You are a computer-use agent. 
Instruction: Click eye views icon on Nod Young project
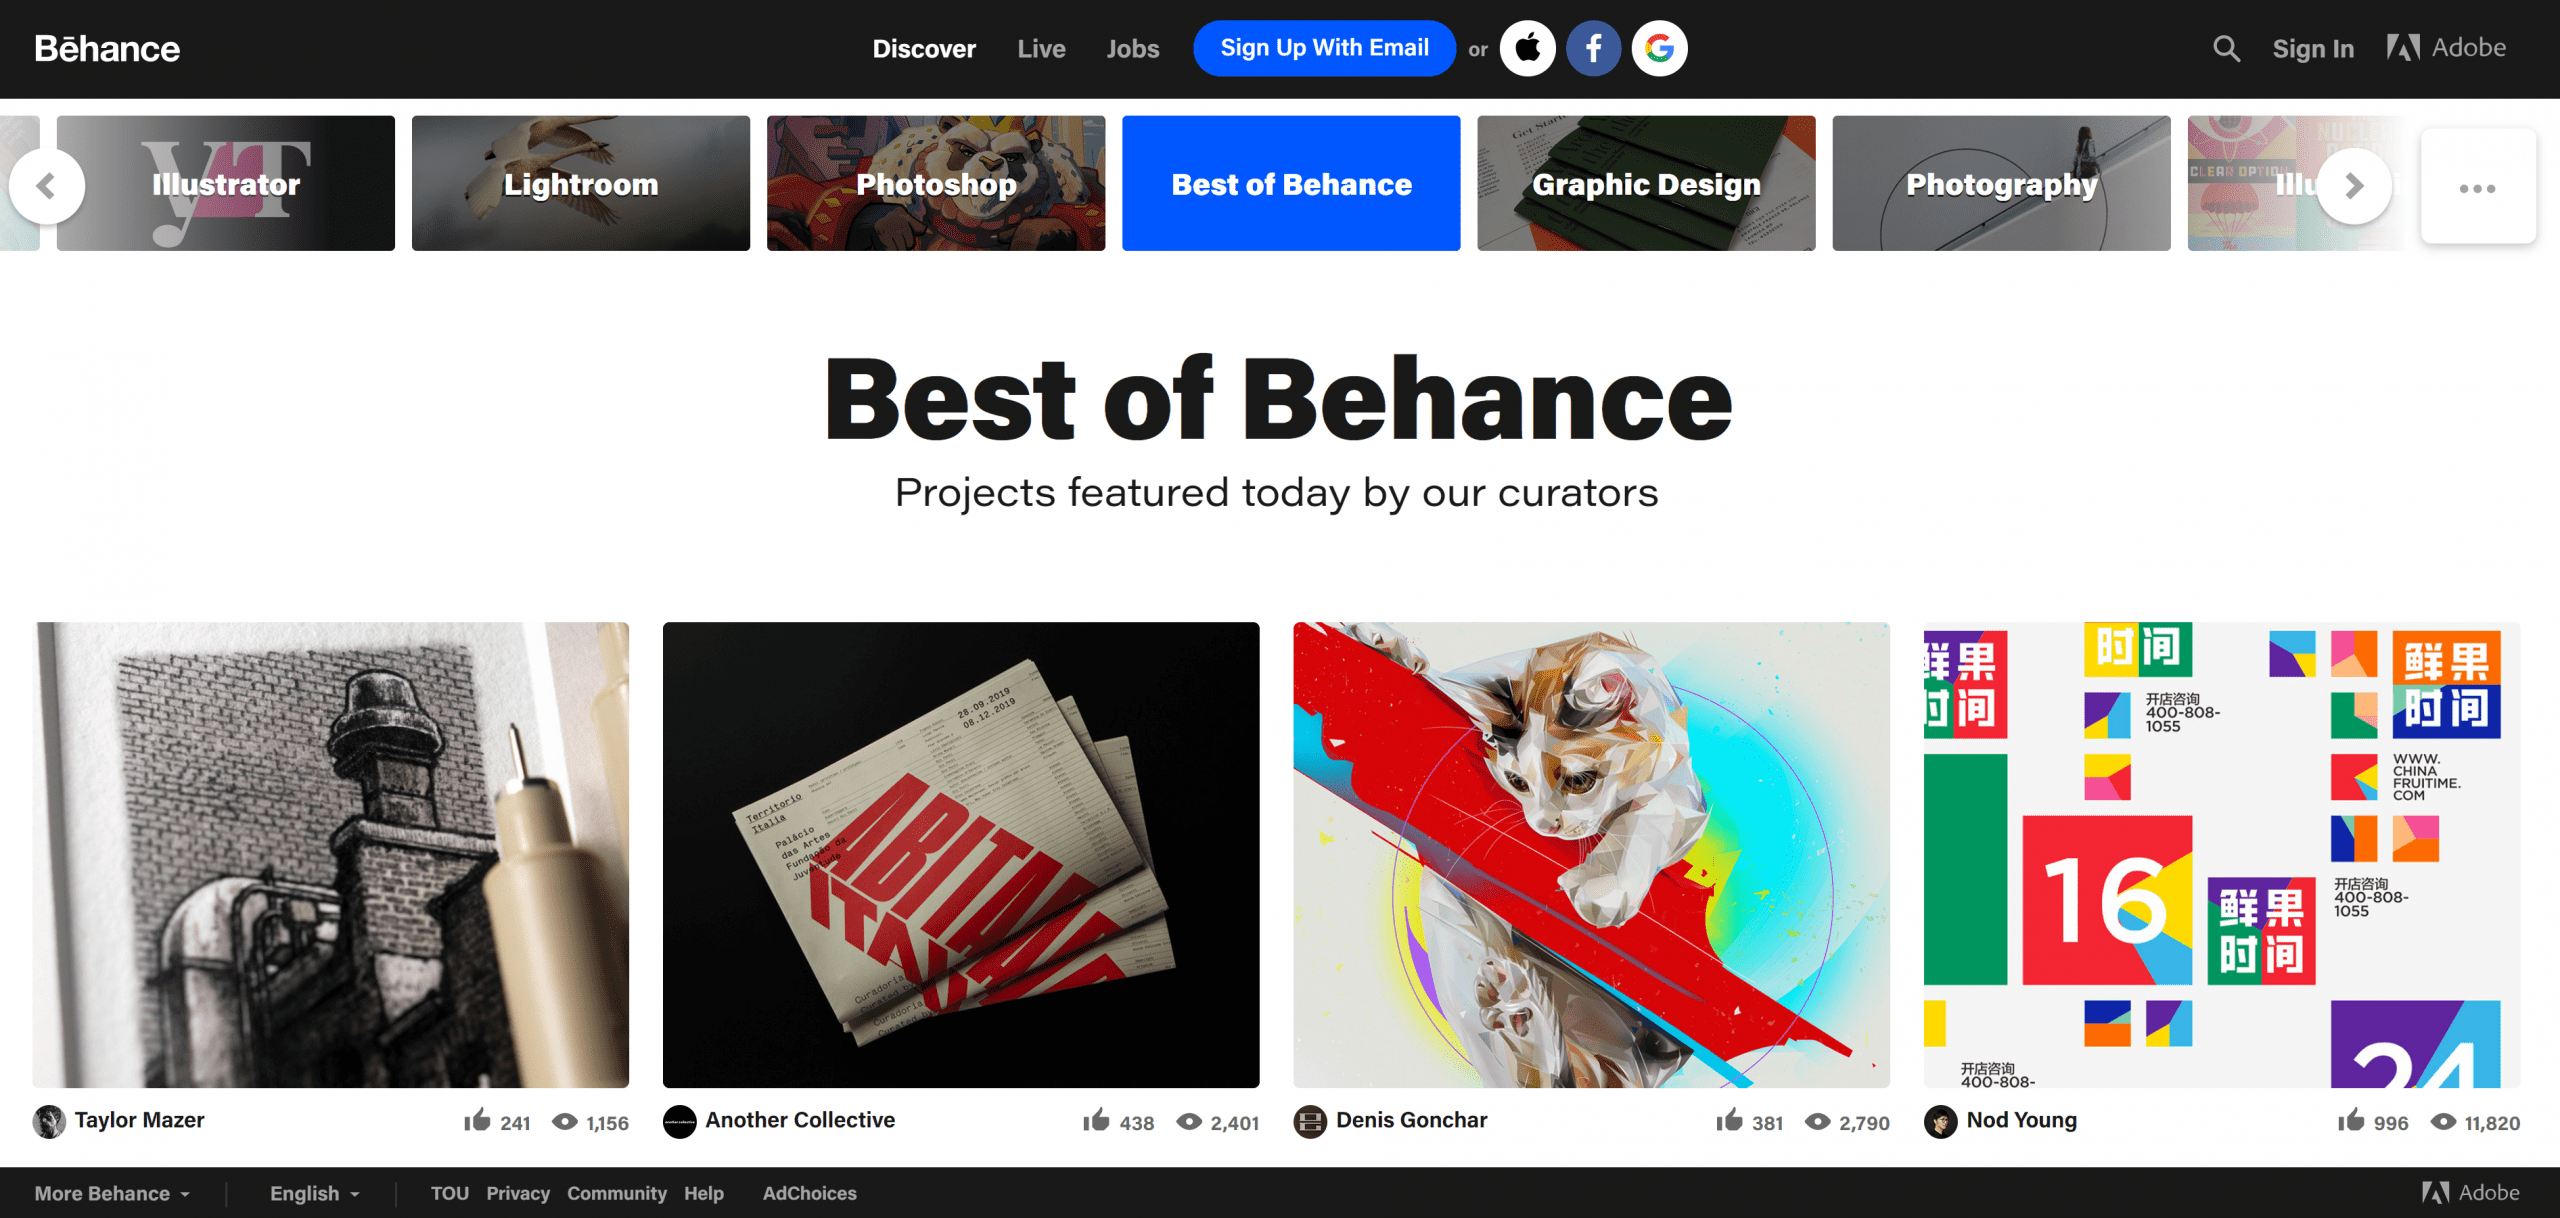(x=2443, y=1121)
